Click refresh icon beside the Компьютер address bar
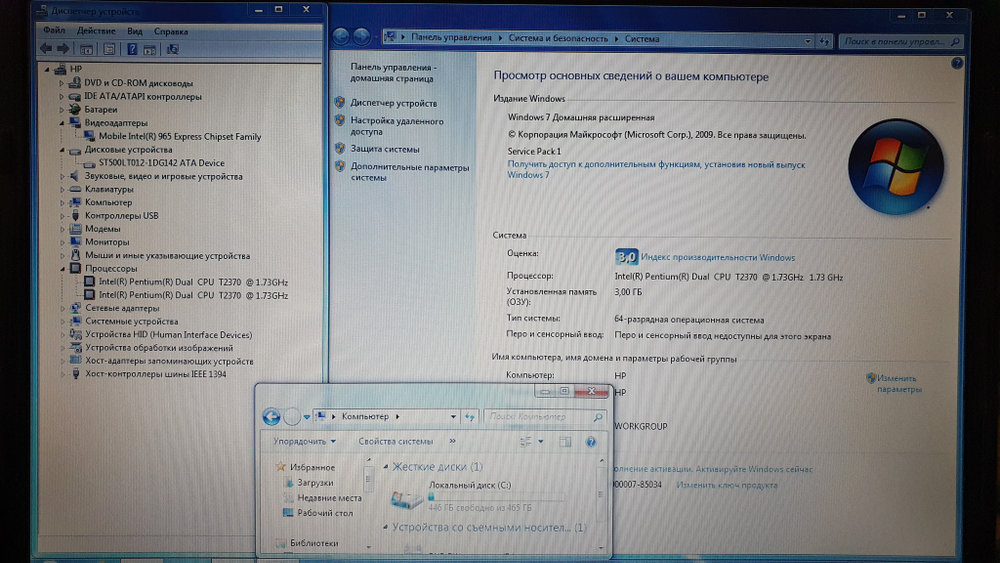The width and height of the screenshot is (1000, 563). (469, 416)
